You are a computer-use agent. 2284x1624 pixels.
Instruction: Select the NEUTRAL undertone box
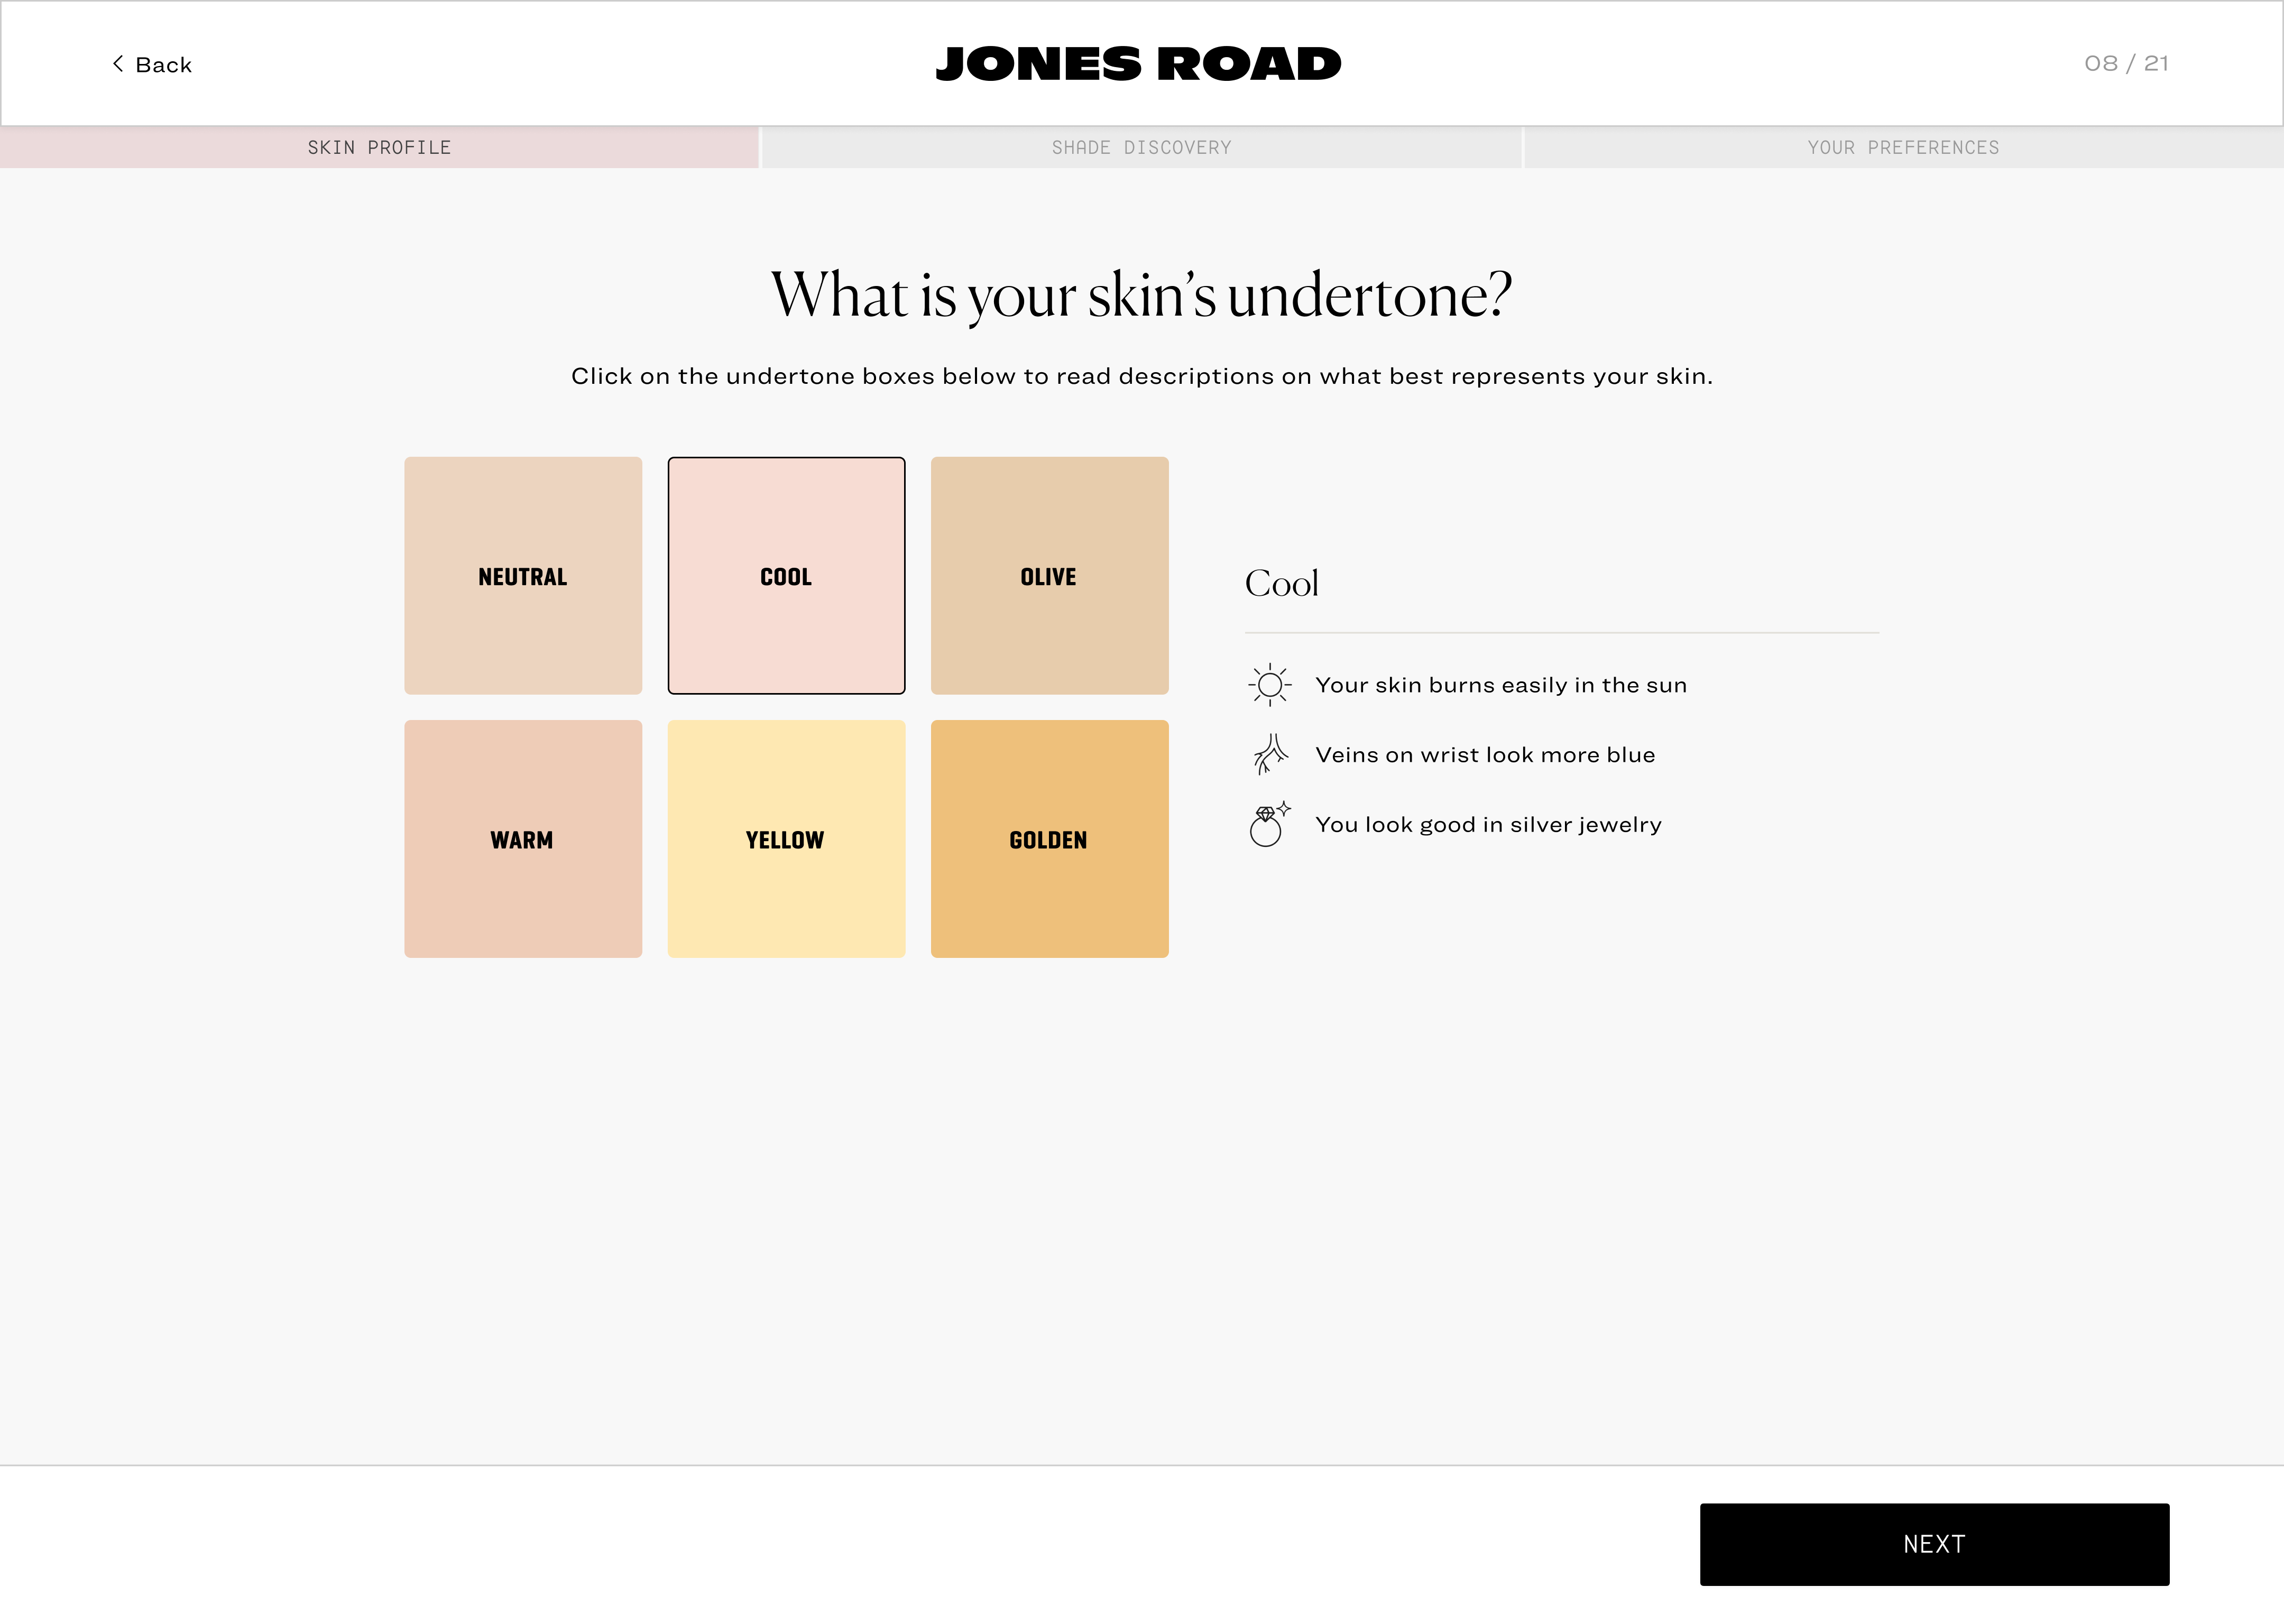[x=522, y=576]
